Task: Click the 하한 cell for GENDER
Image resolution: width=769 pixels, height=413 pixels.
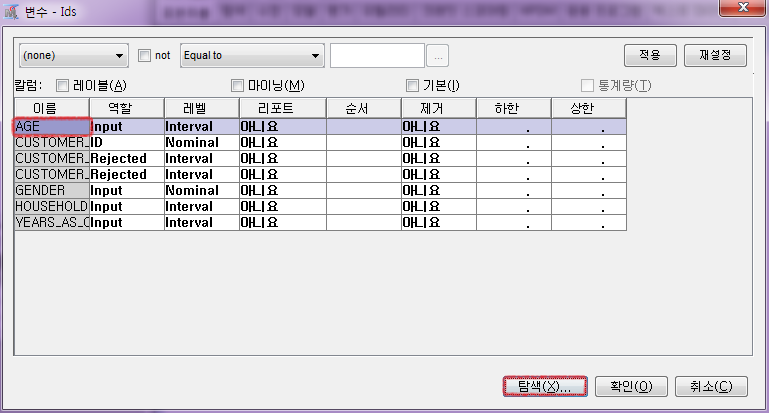Action: pyautogui.click(x=513, y=190)
